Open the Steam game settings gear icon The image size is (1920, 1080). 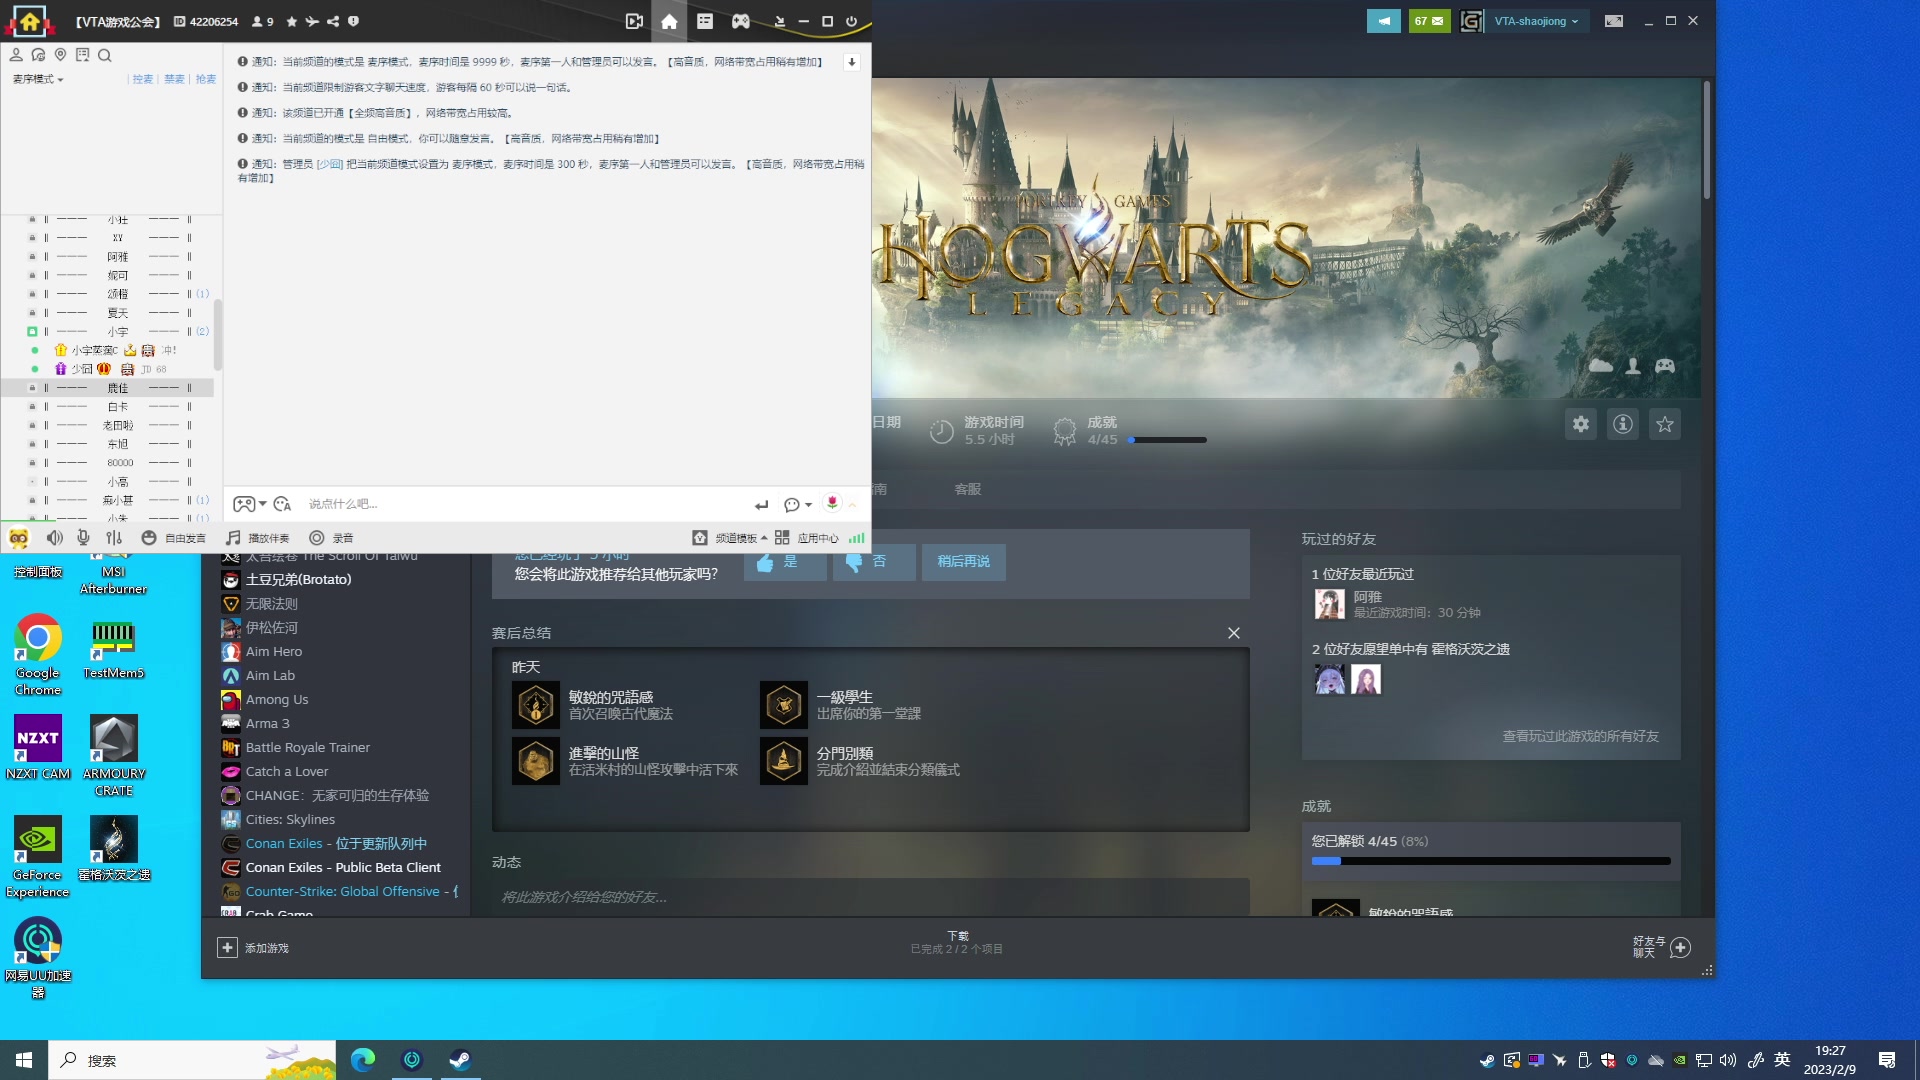(1580, 424)
